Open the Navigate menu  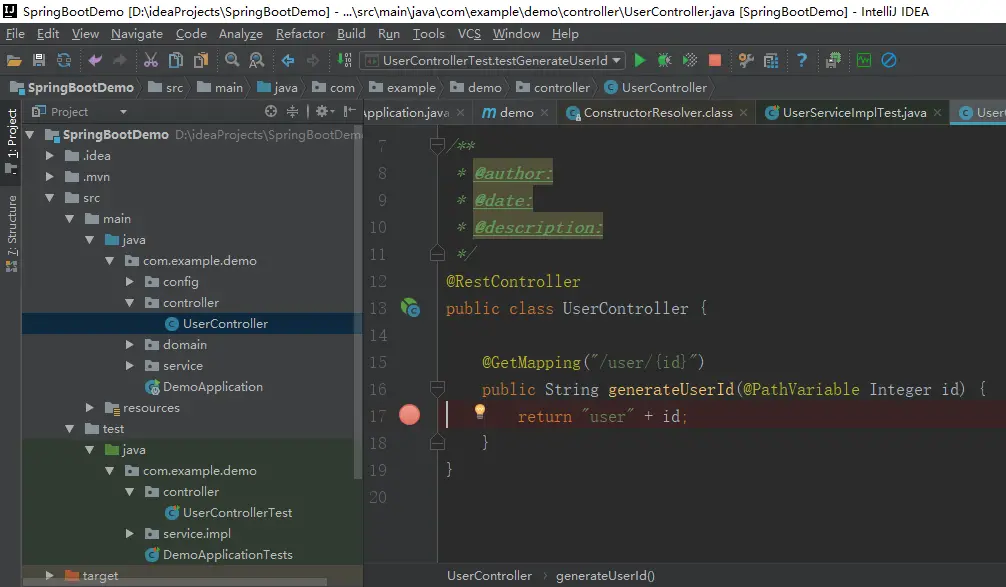(x=137, y=34)
